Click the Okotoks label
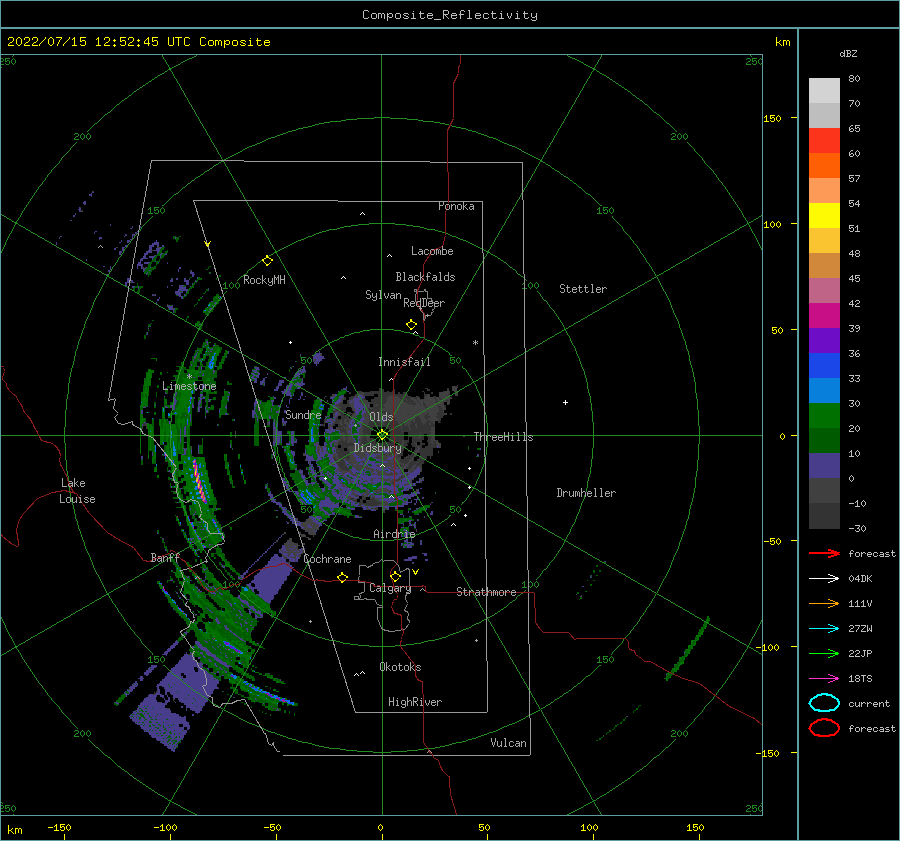This screenshot has height=841, width=900. coord(400,667)
